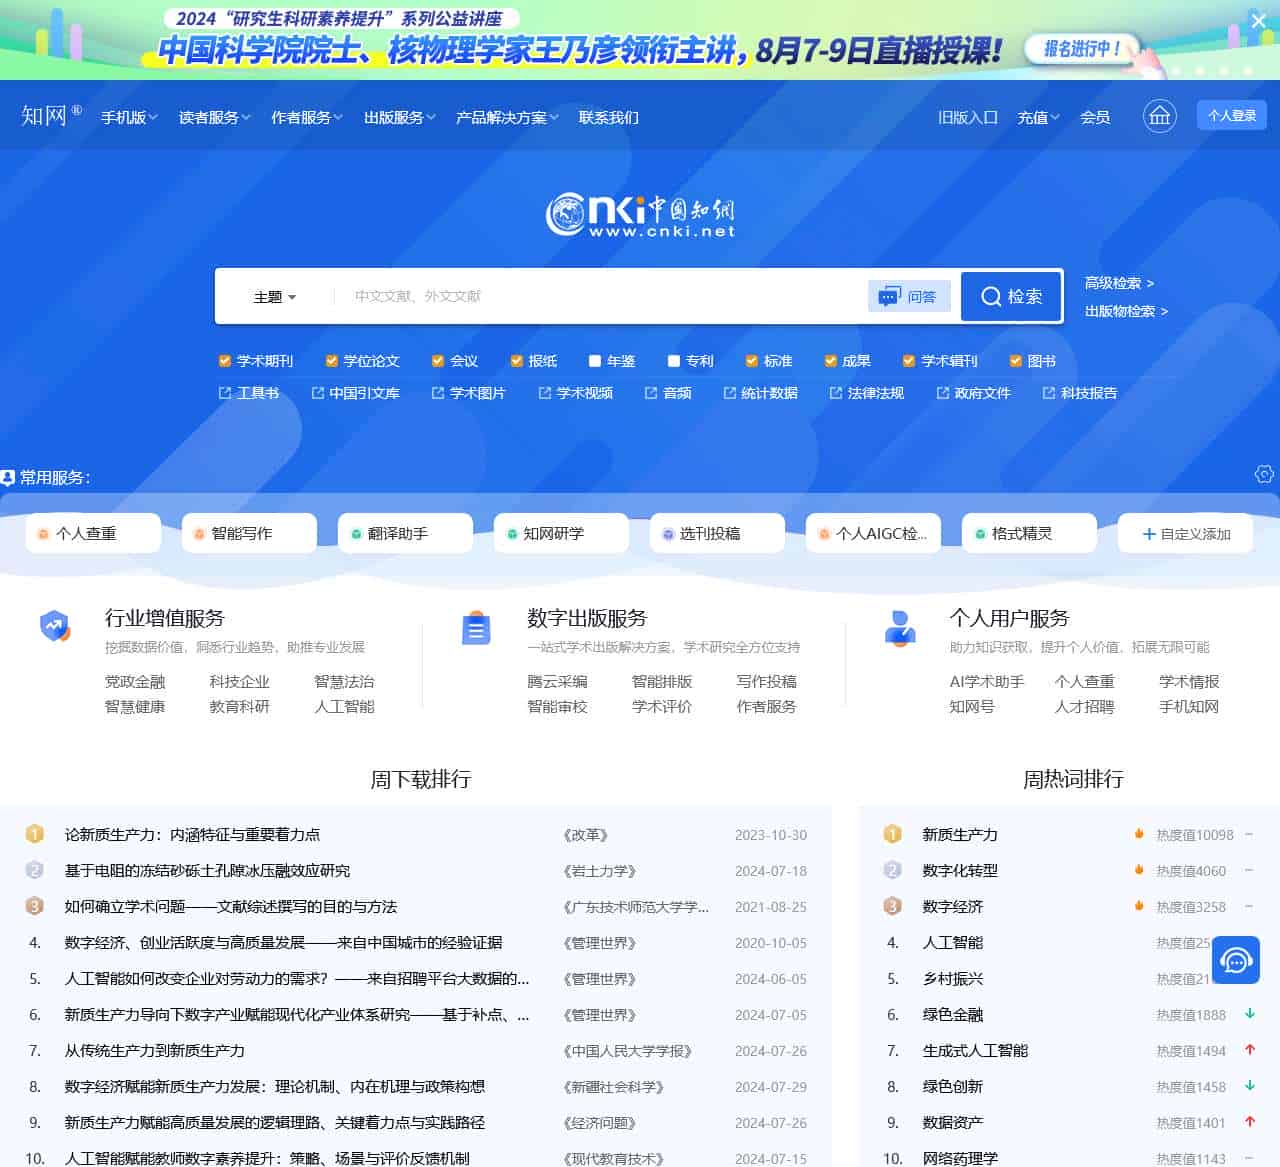1280x1167 pixels.
Task: Click the 行业增值服务 shield icon
Action: pyautogui.click(x=55, y=627)
